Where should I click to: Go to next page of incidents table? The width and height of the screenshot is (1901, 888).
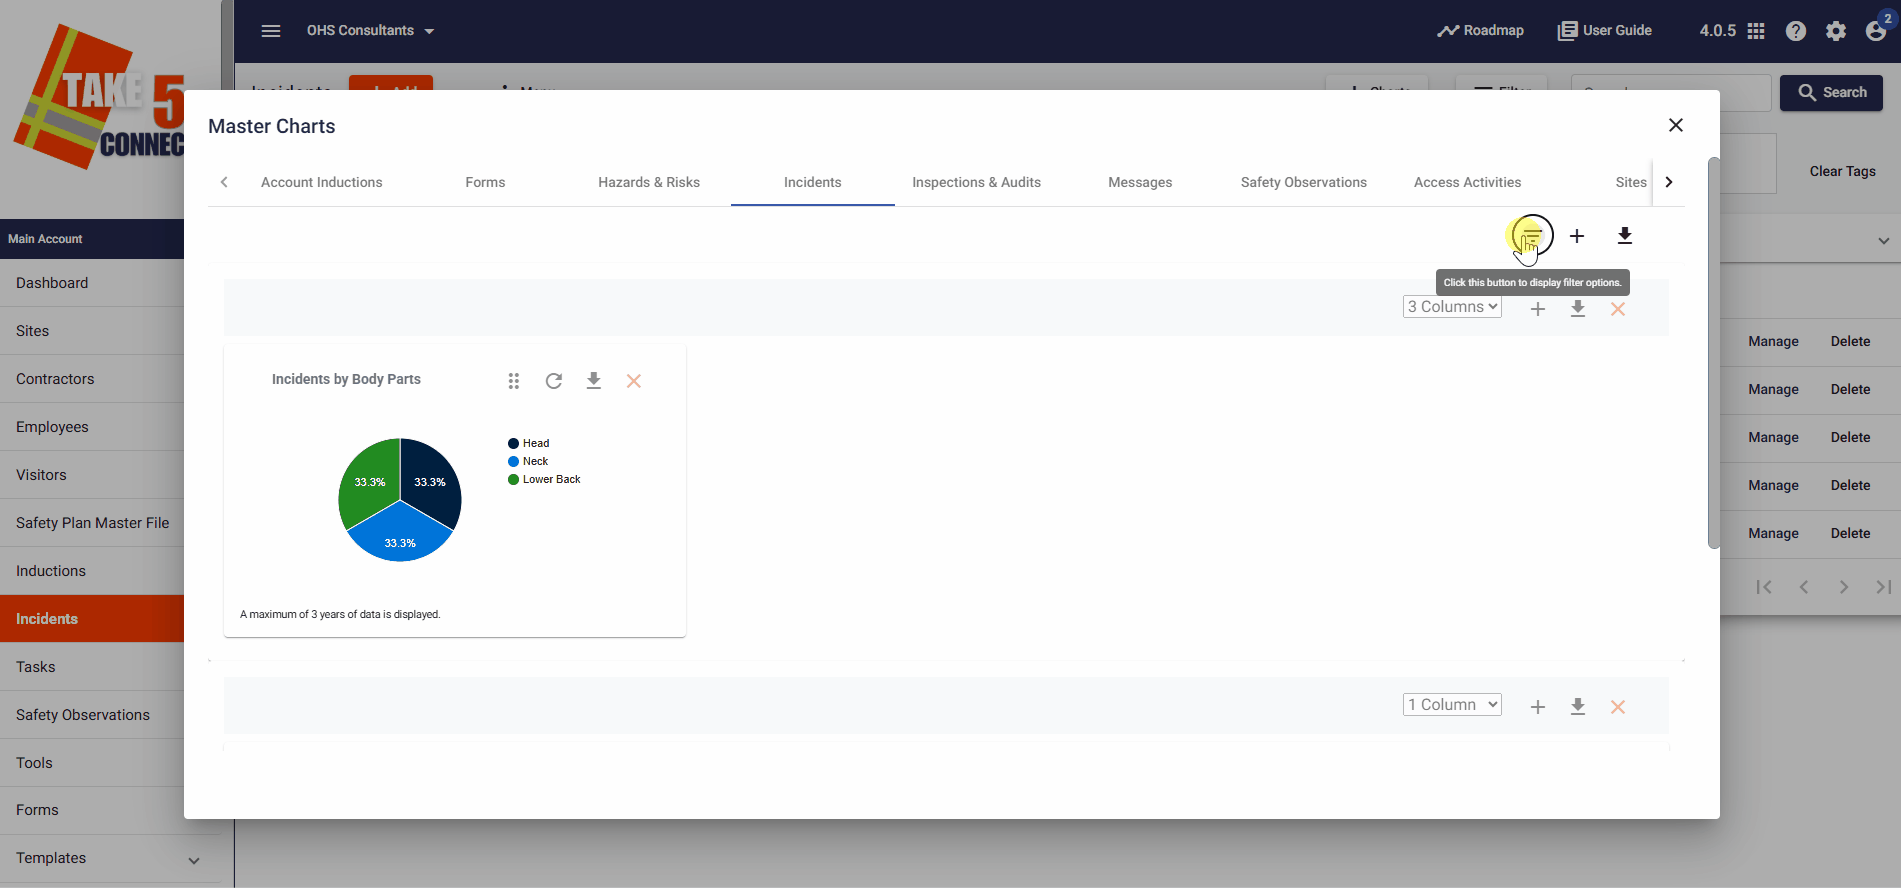[1844, 587]
